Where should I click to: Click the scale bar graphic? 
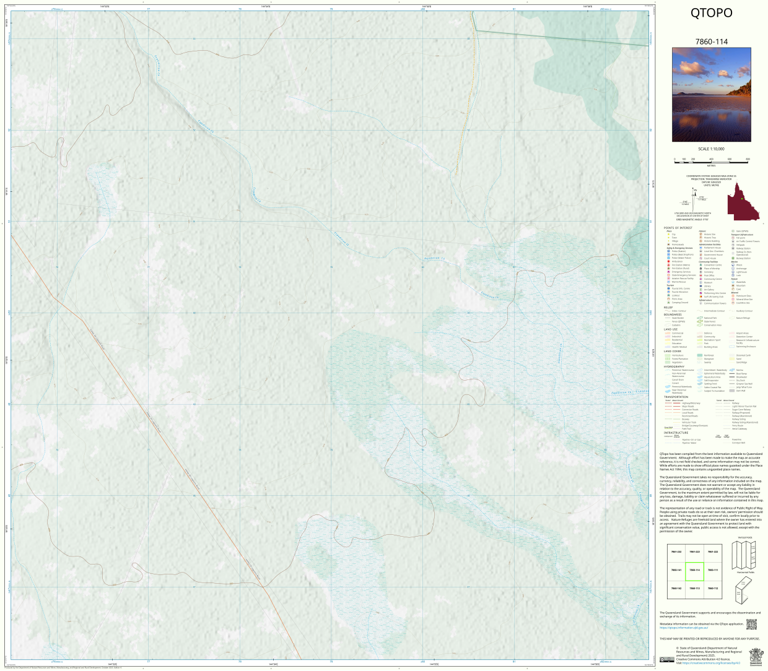point(711,160)
